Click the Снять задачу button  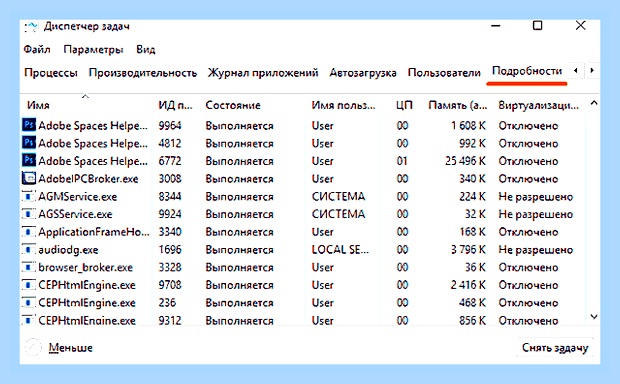click(x=555, y=348)
